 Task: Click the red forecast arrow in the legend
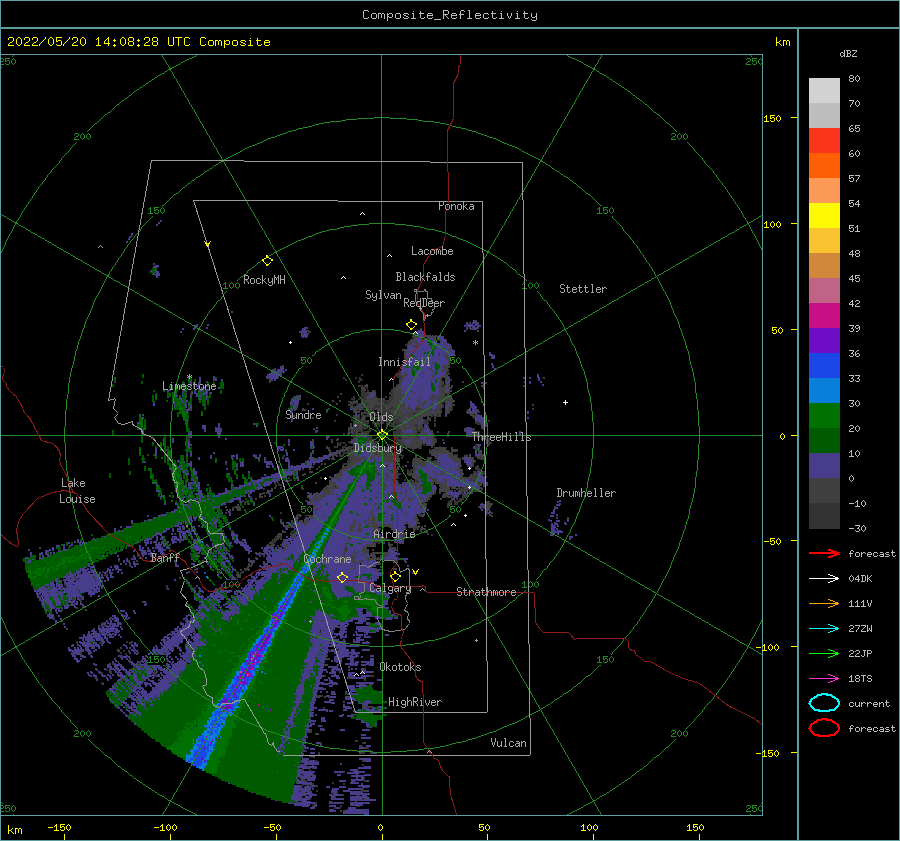click(824, 553)
